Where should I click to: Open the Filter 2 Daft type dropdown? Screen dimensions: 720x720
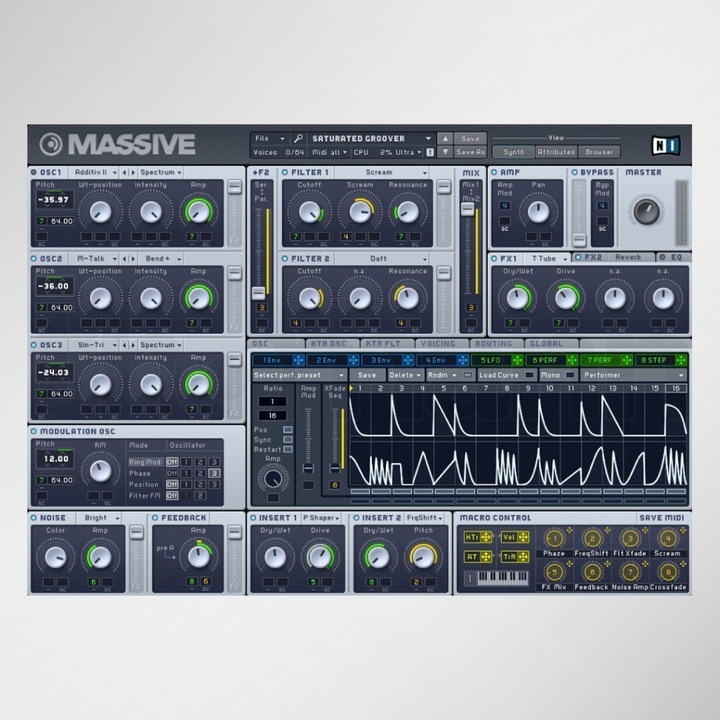click(382, 259)
